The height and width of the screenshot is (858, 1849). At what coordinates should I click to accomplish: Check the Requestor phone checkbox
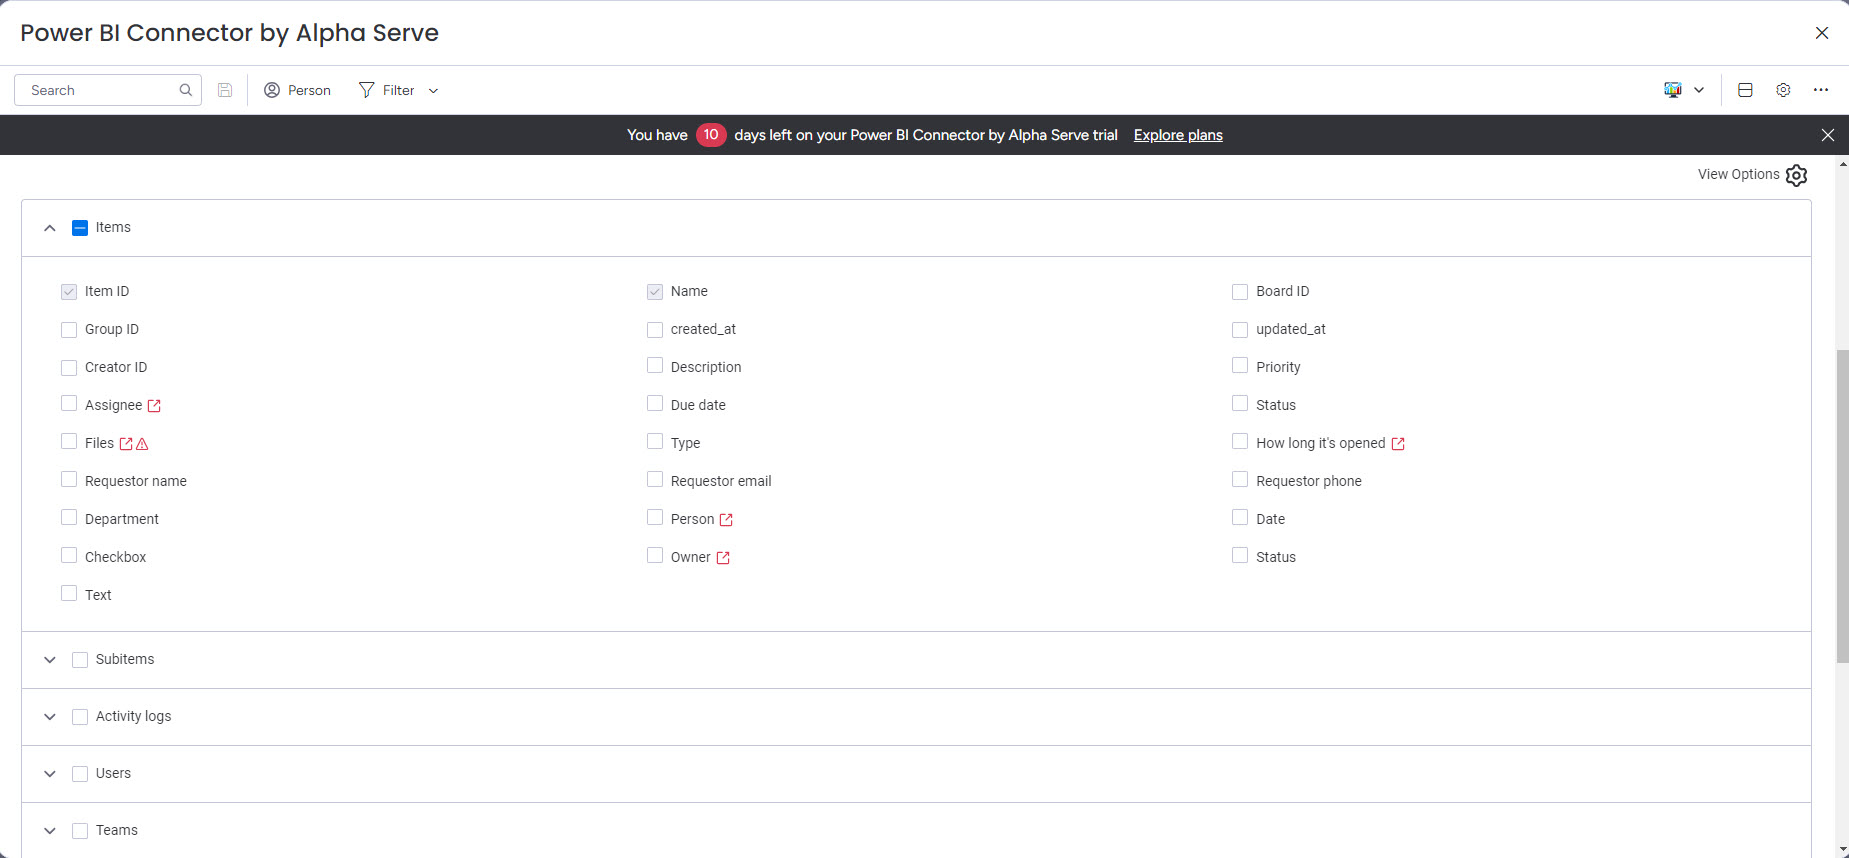point(1240,480)
